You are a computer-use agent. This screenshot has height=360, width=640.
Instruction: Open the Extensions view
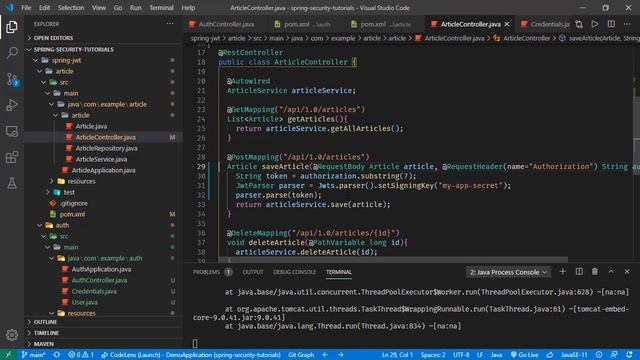[12, 157]
